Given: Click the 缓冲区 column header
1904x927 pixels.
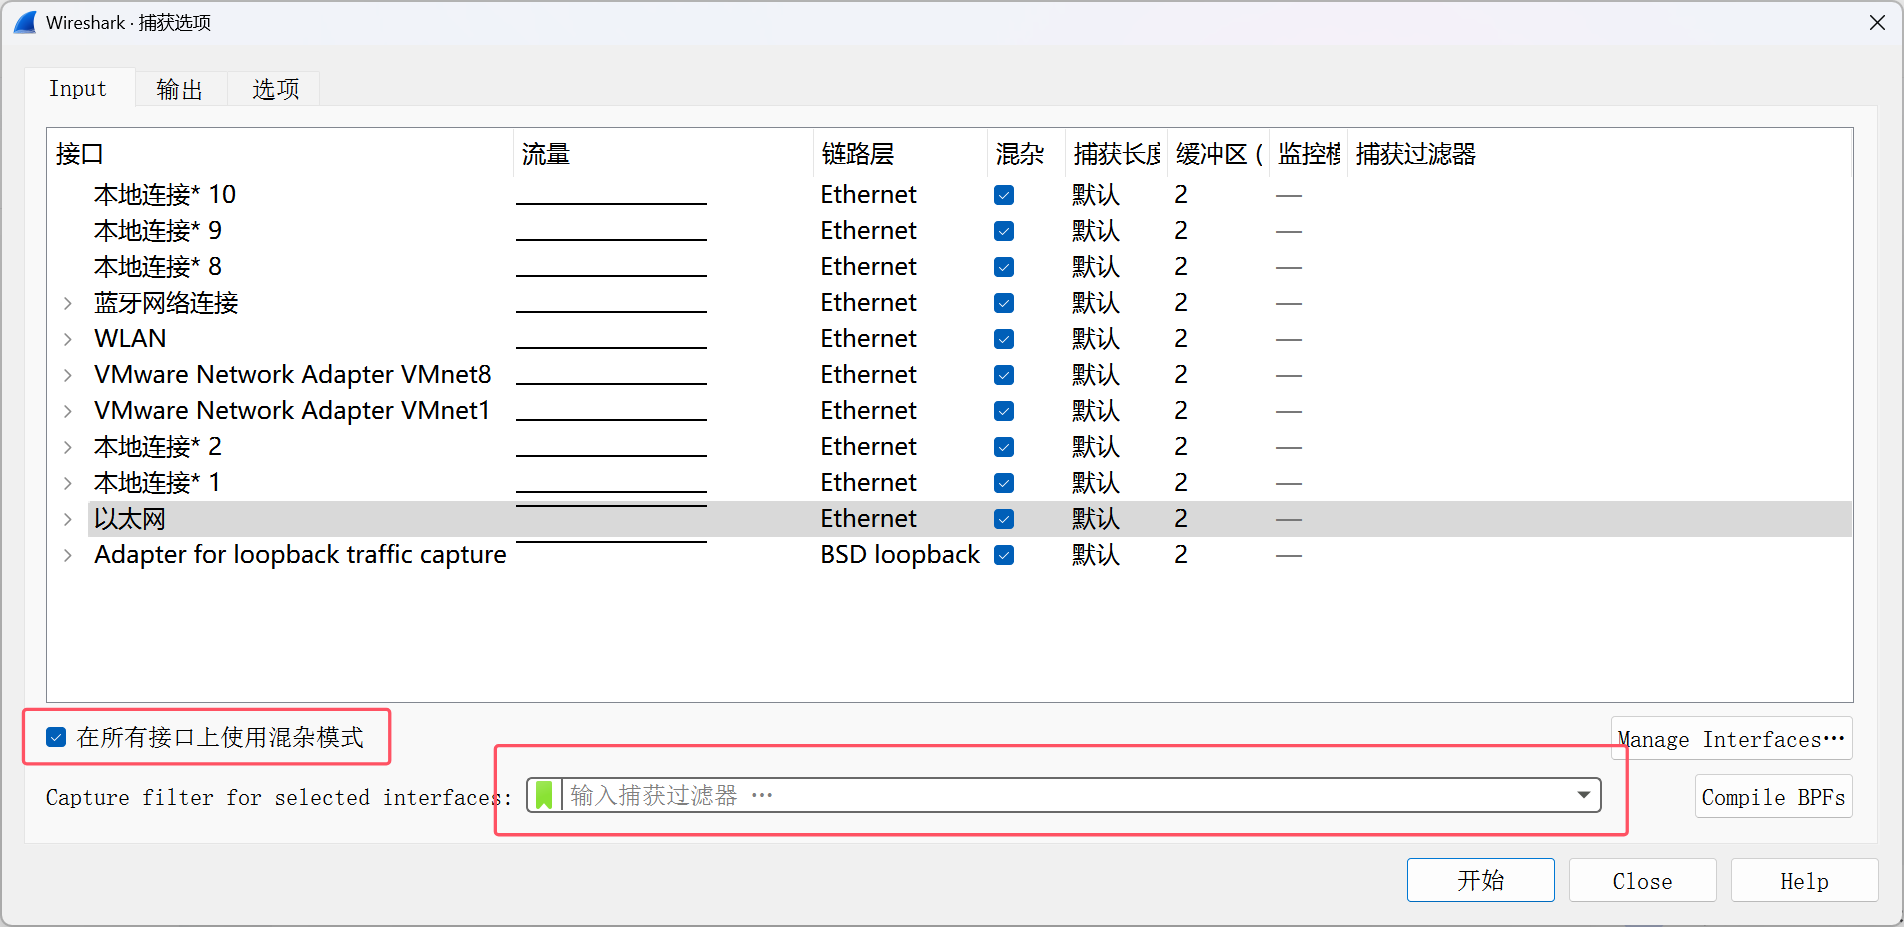Looking at the screenshot, I should click(x=1218, y=154).
